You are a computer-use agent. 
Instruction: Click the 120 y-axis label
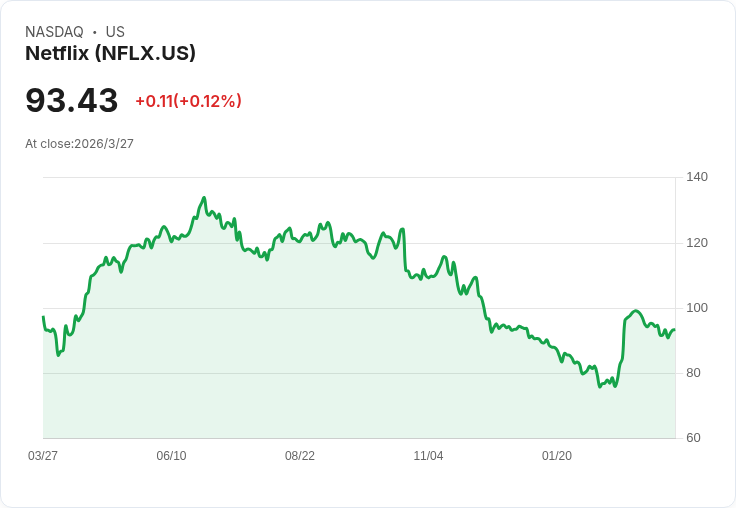click(x=697, y=243)
